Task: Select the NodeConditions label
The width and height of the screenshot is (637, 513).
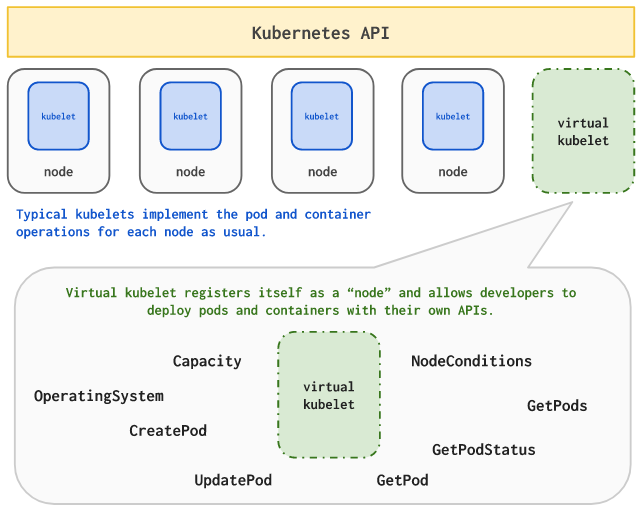Action: click(x=471, y=361)
